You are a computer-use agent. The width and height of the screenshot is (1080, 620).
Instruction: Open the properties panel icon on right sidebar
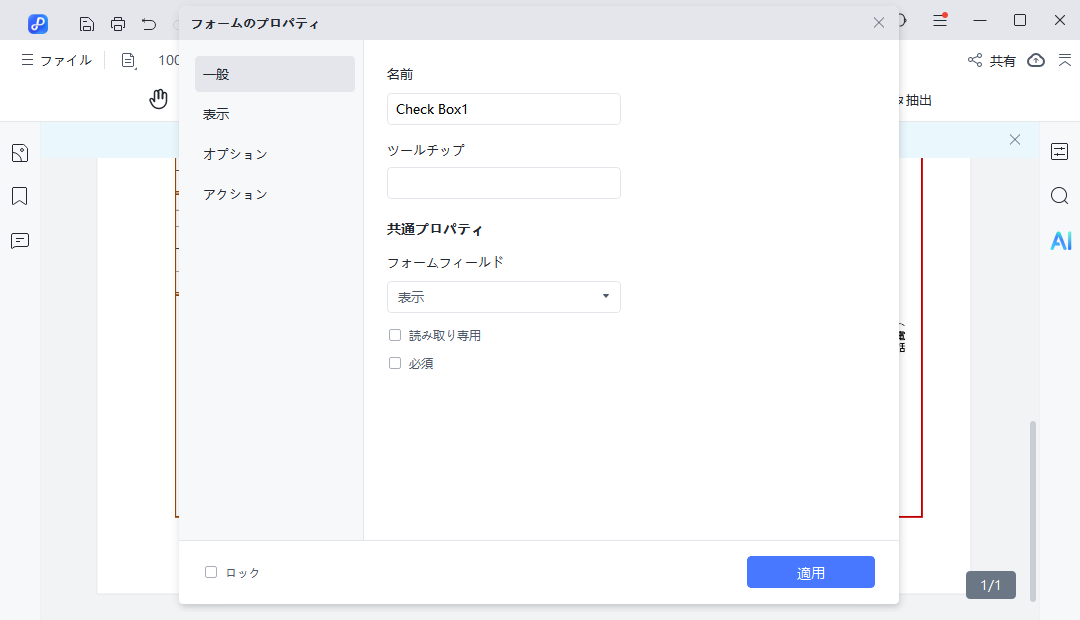(1059, 152)
